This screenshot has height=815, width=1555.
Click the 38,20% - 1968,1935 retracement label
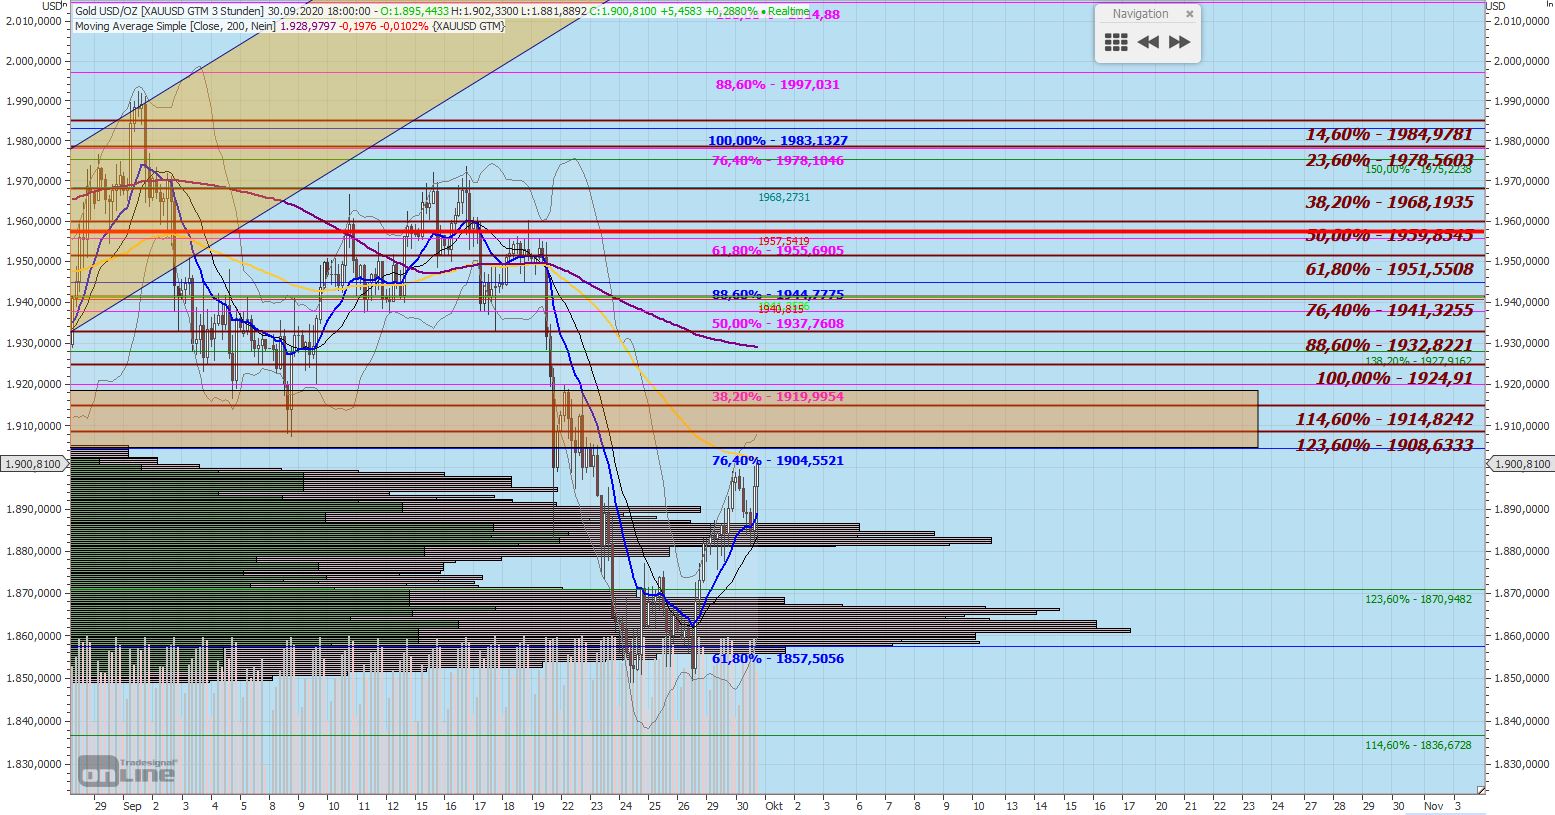(x=1390, y=202)
